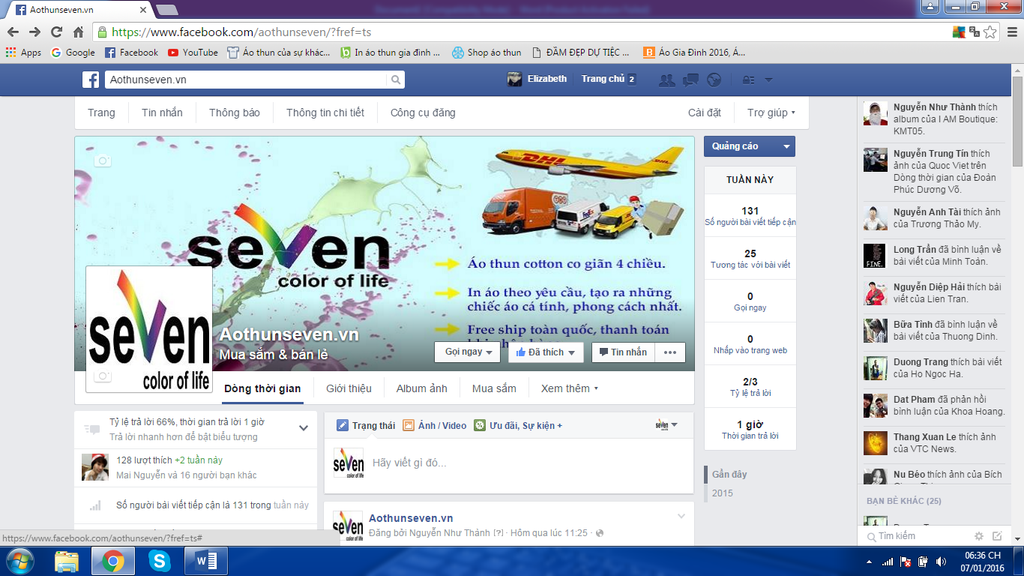1024x576 pixels.
Task: Click the browser back arrow
Action: coord(13,32)
